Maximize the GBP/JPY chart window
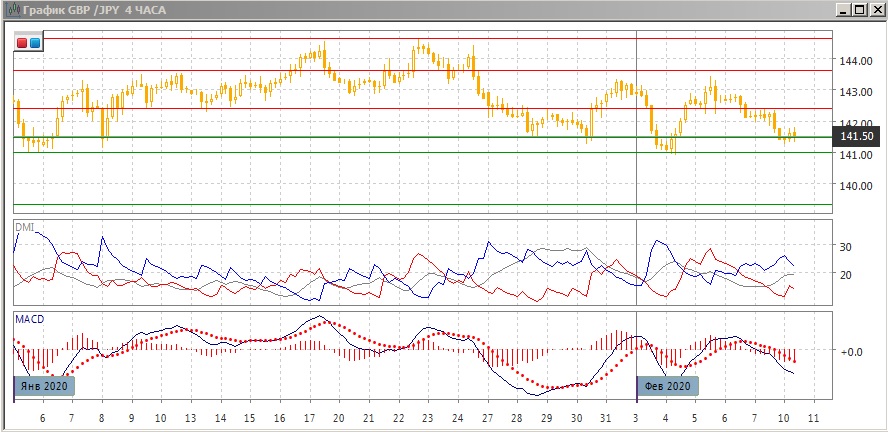 coord(859,10)
